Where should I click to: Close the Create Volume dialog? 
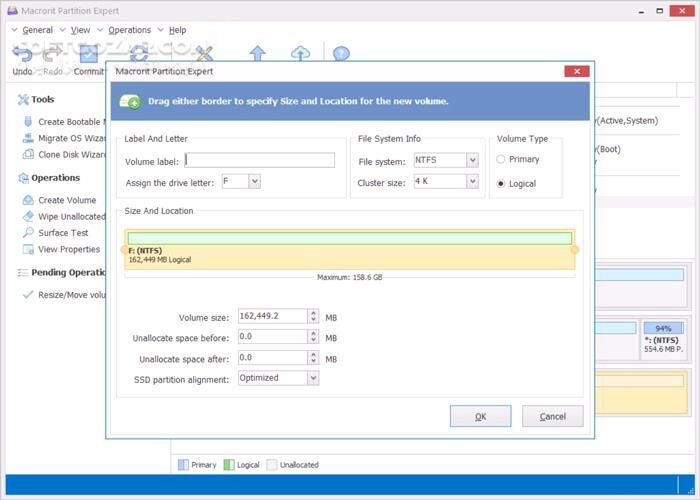click(577, 71)
